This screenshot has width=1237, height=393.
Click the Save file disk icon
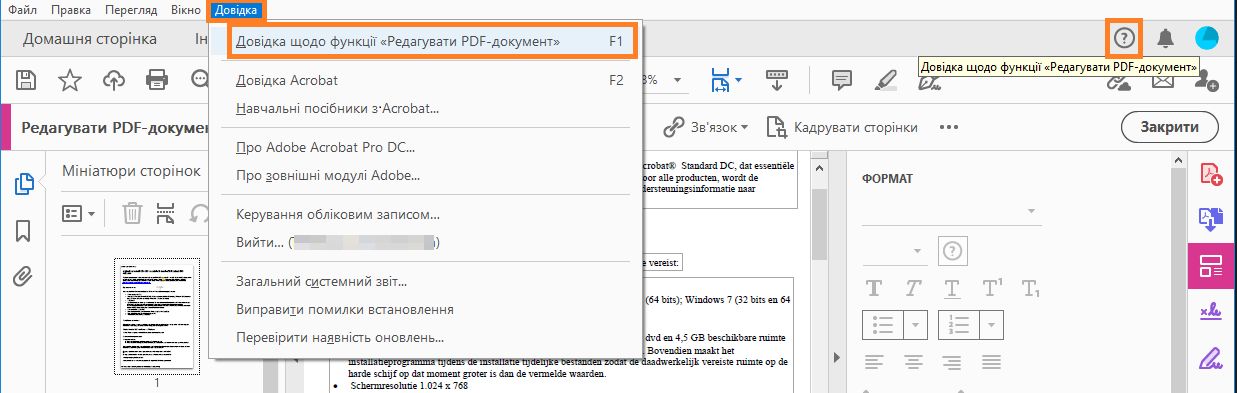click(27, 79)
